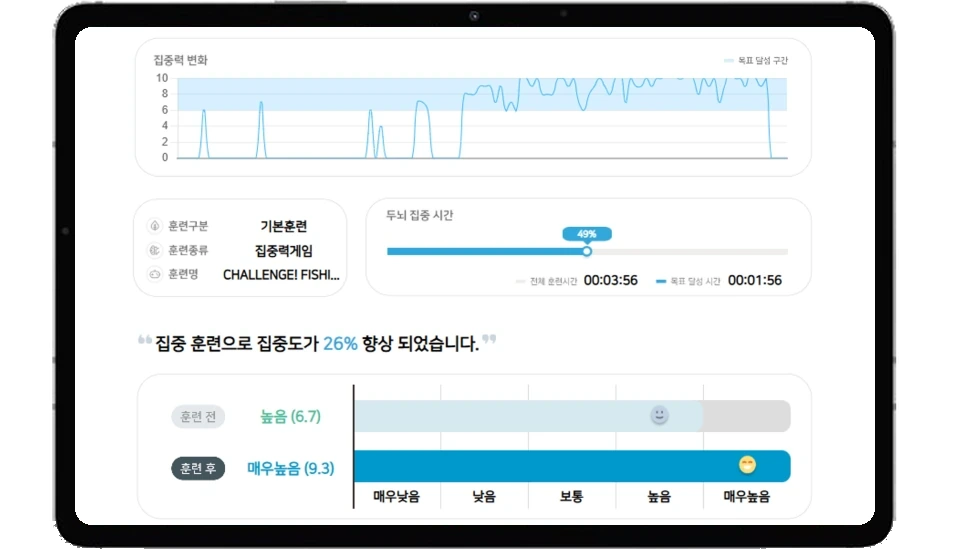The image size is (954, 551).
Task: Click the 훈련종류 icon
Action: (x=155, y=250)
